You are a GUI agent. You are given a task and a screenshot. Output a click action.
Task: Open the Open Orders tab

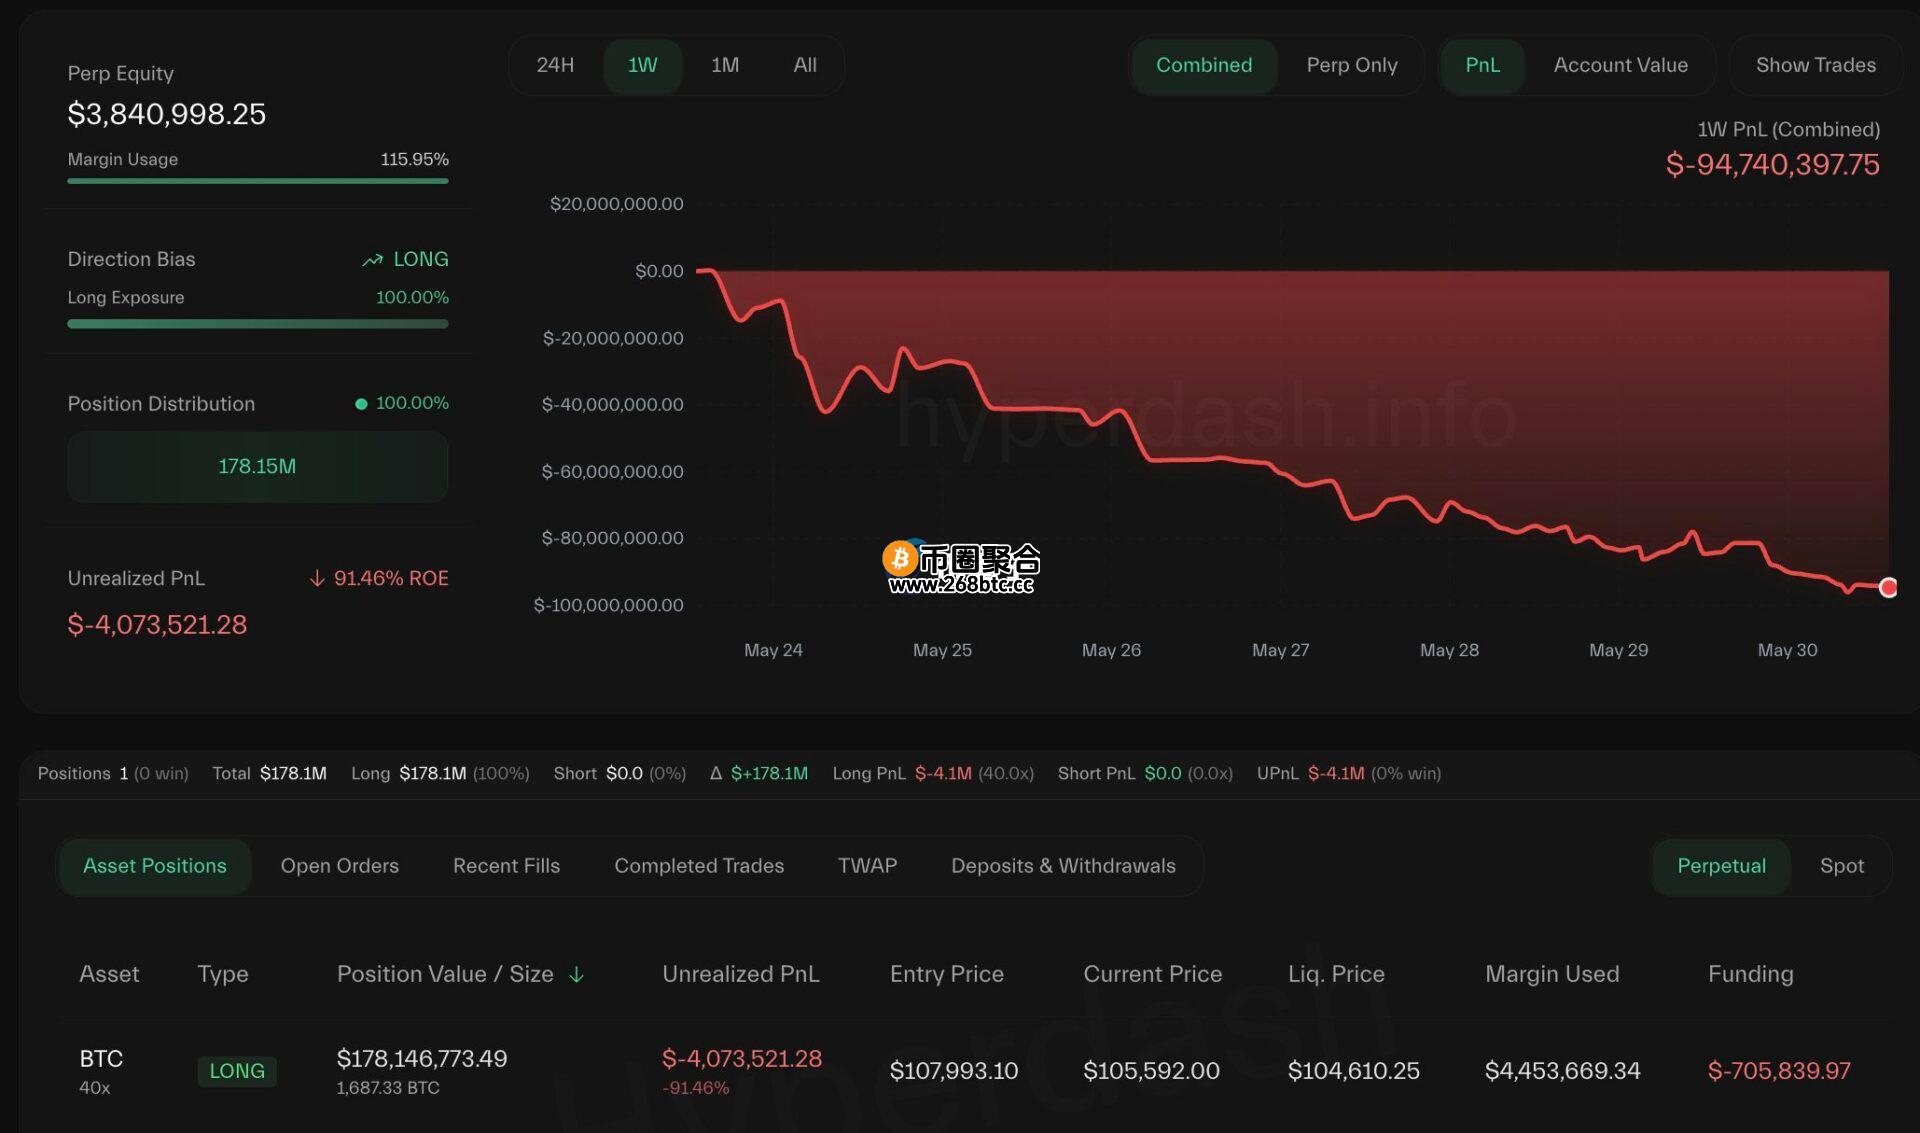coord(339,866)
